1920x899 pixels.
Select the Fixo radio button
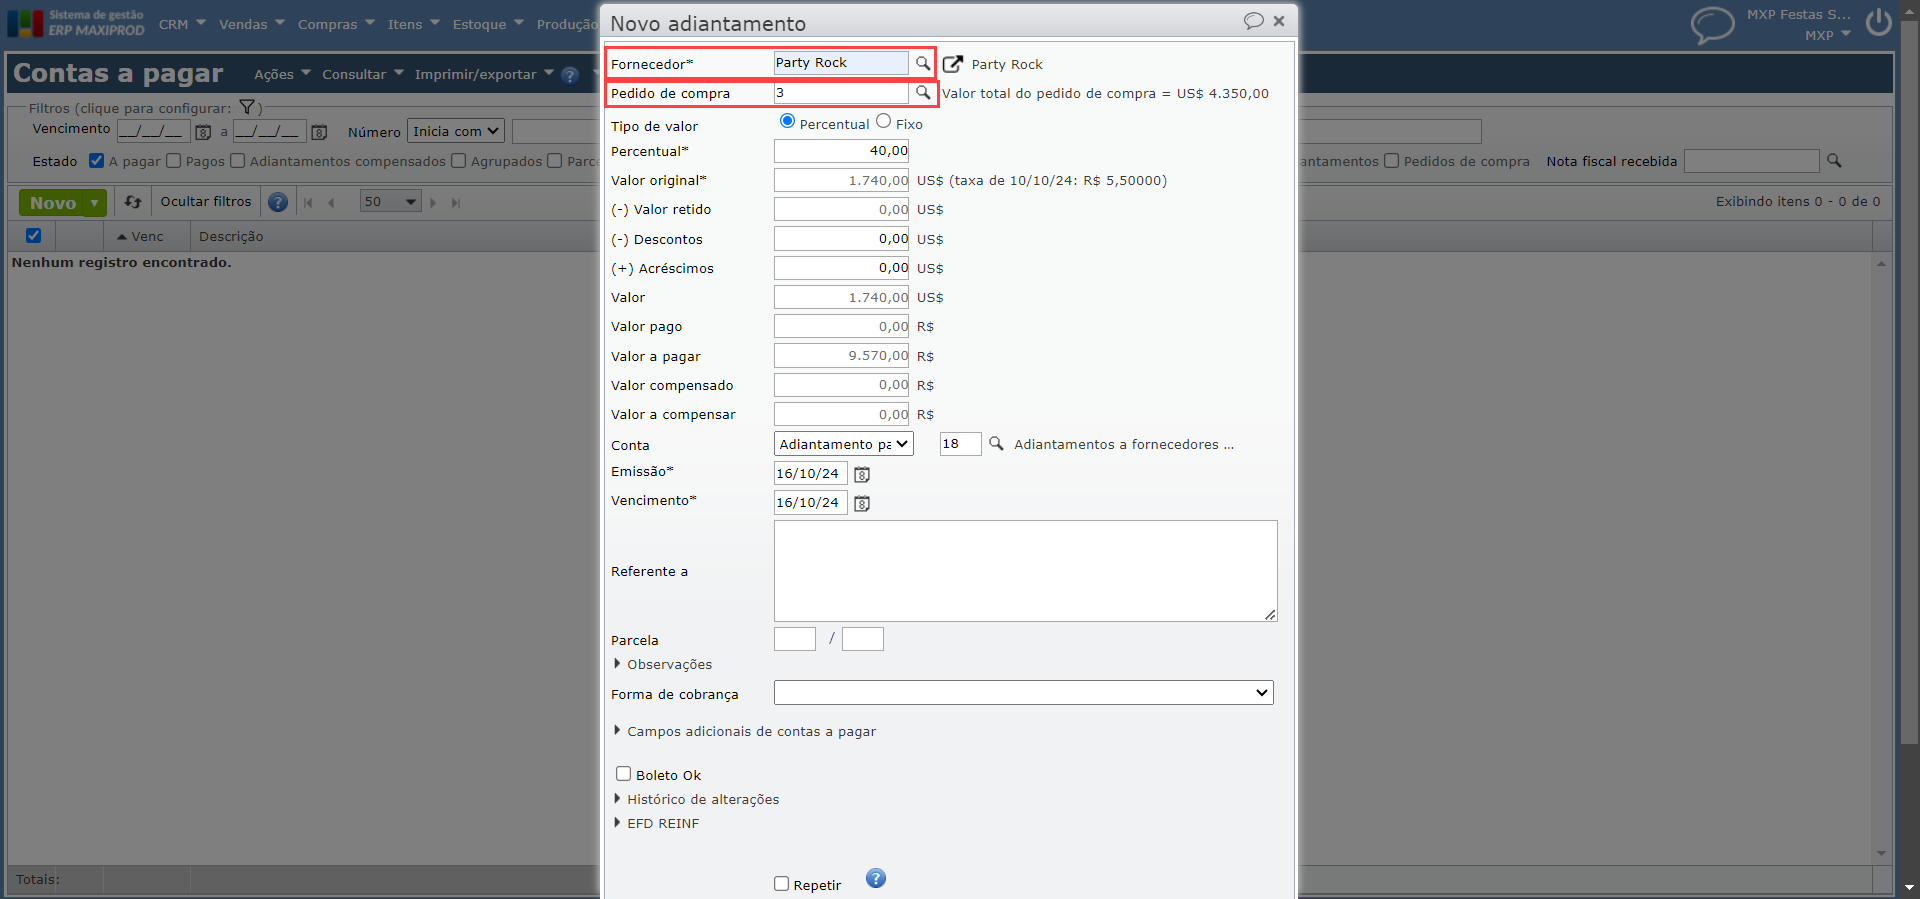point(883,121)
